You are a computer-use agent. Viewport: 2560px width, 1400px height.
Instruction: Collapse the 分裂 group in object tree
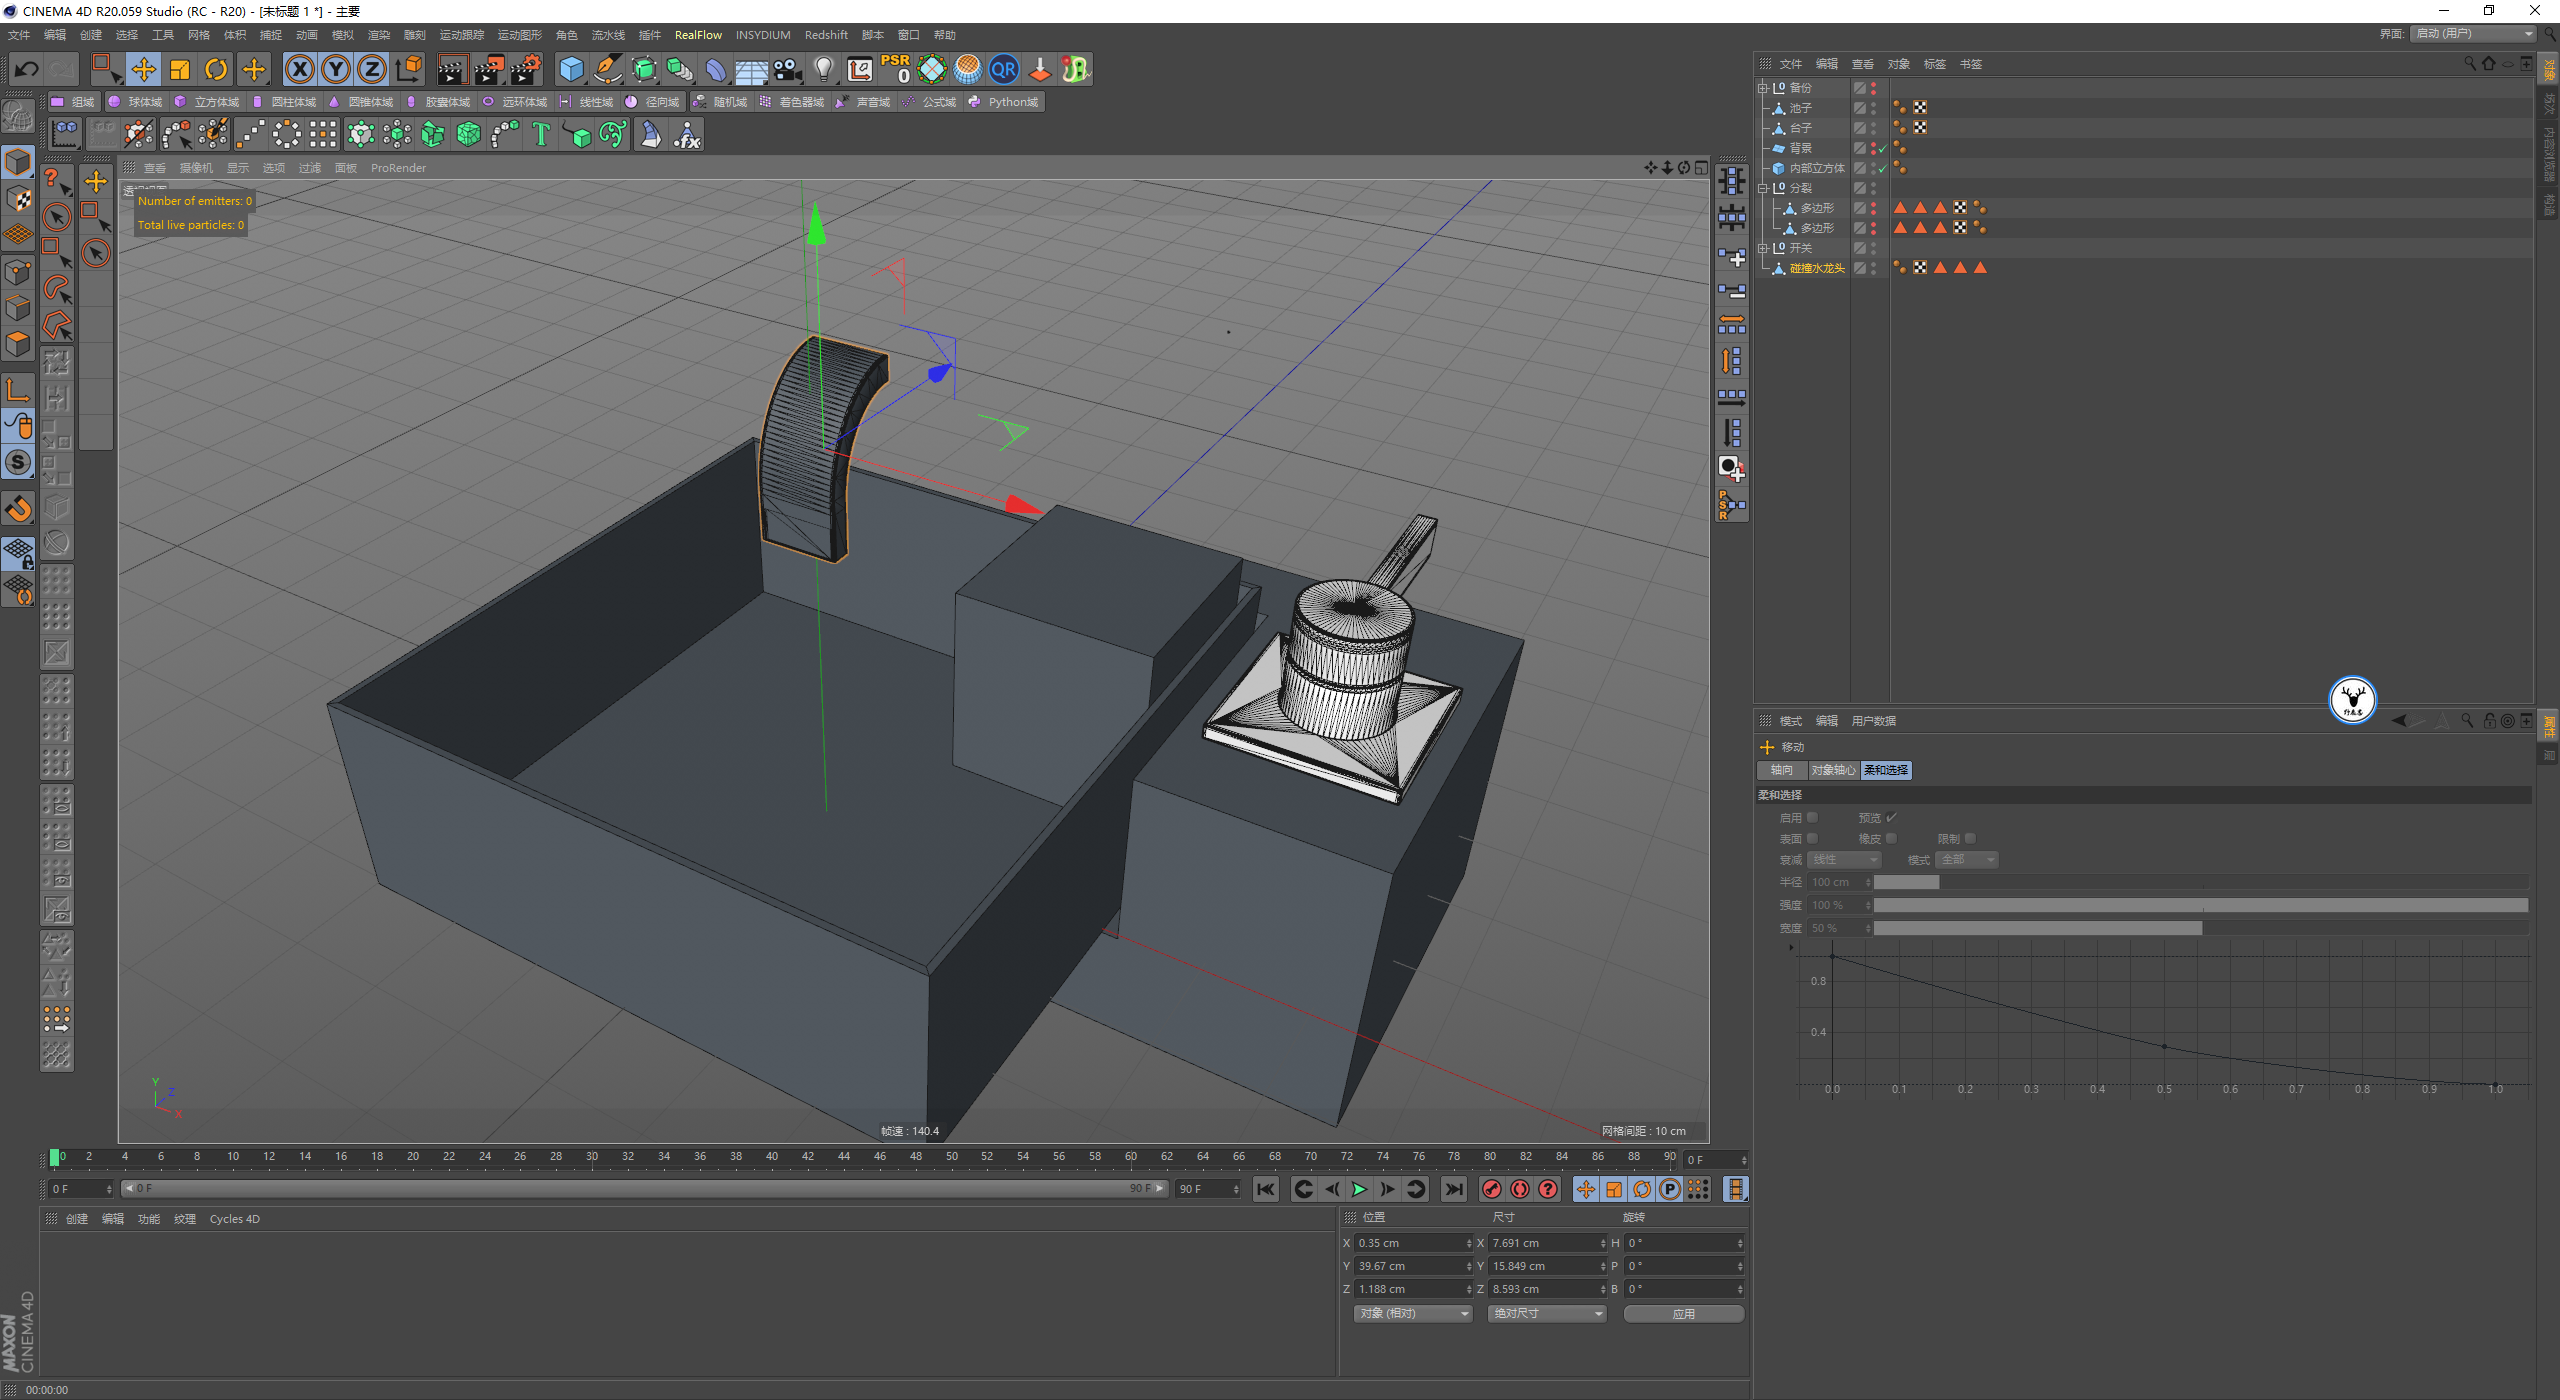(x=1762, y=188)
